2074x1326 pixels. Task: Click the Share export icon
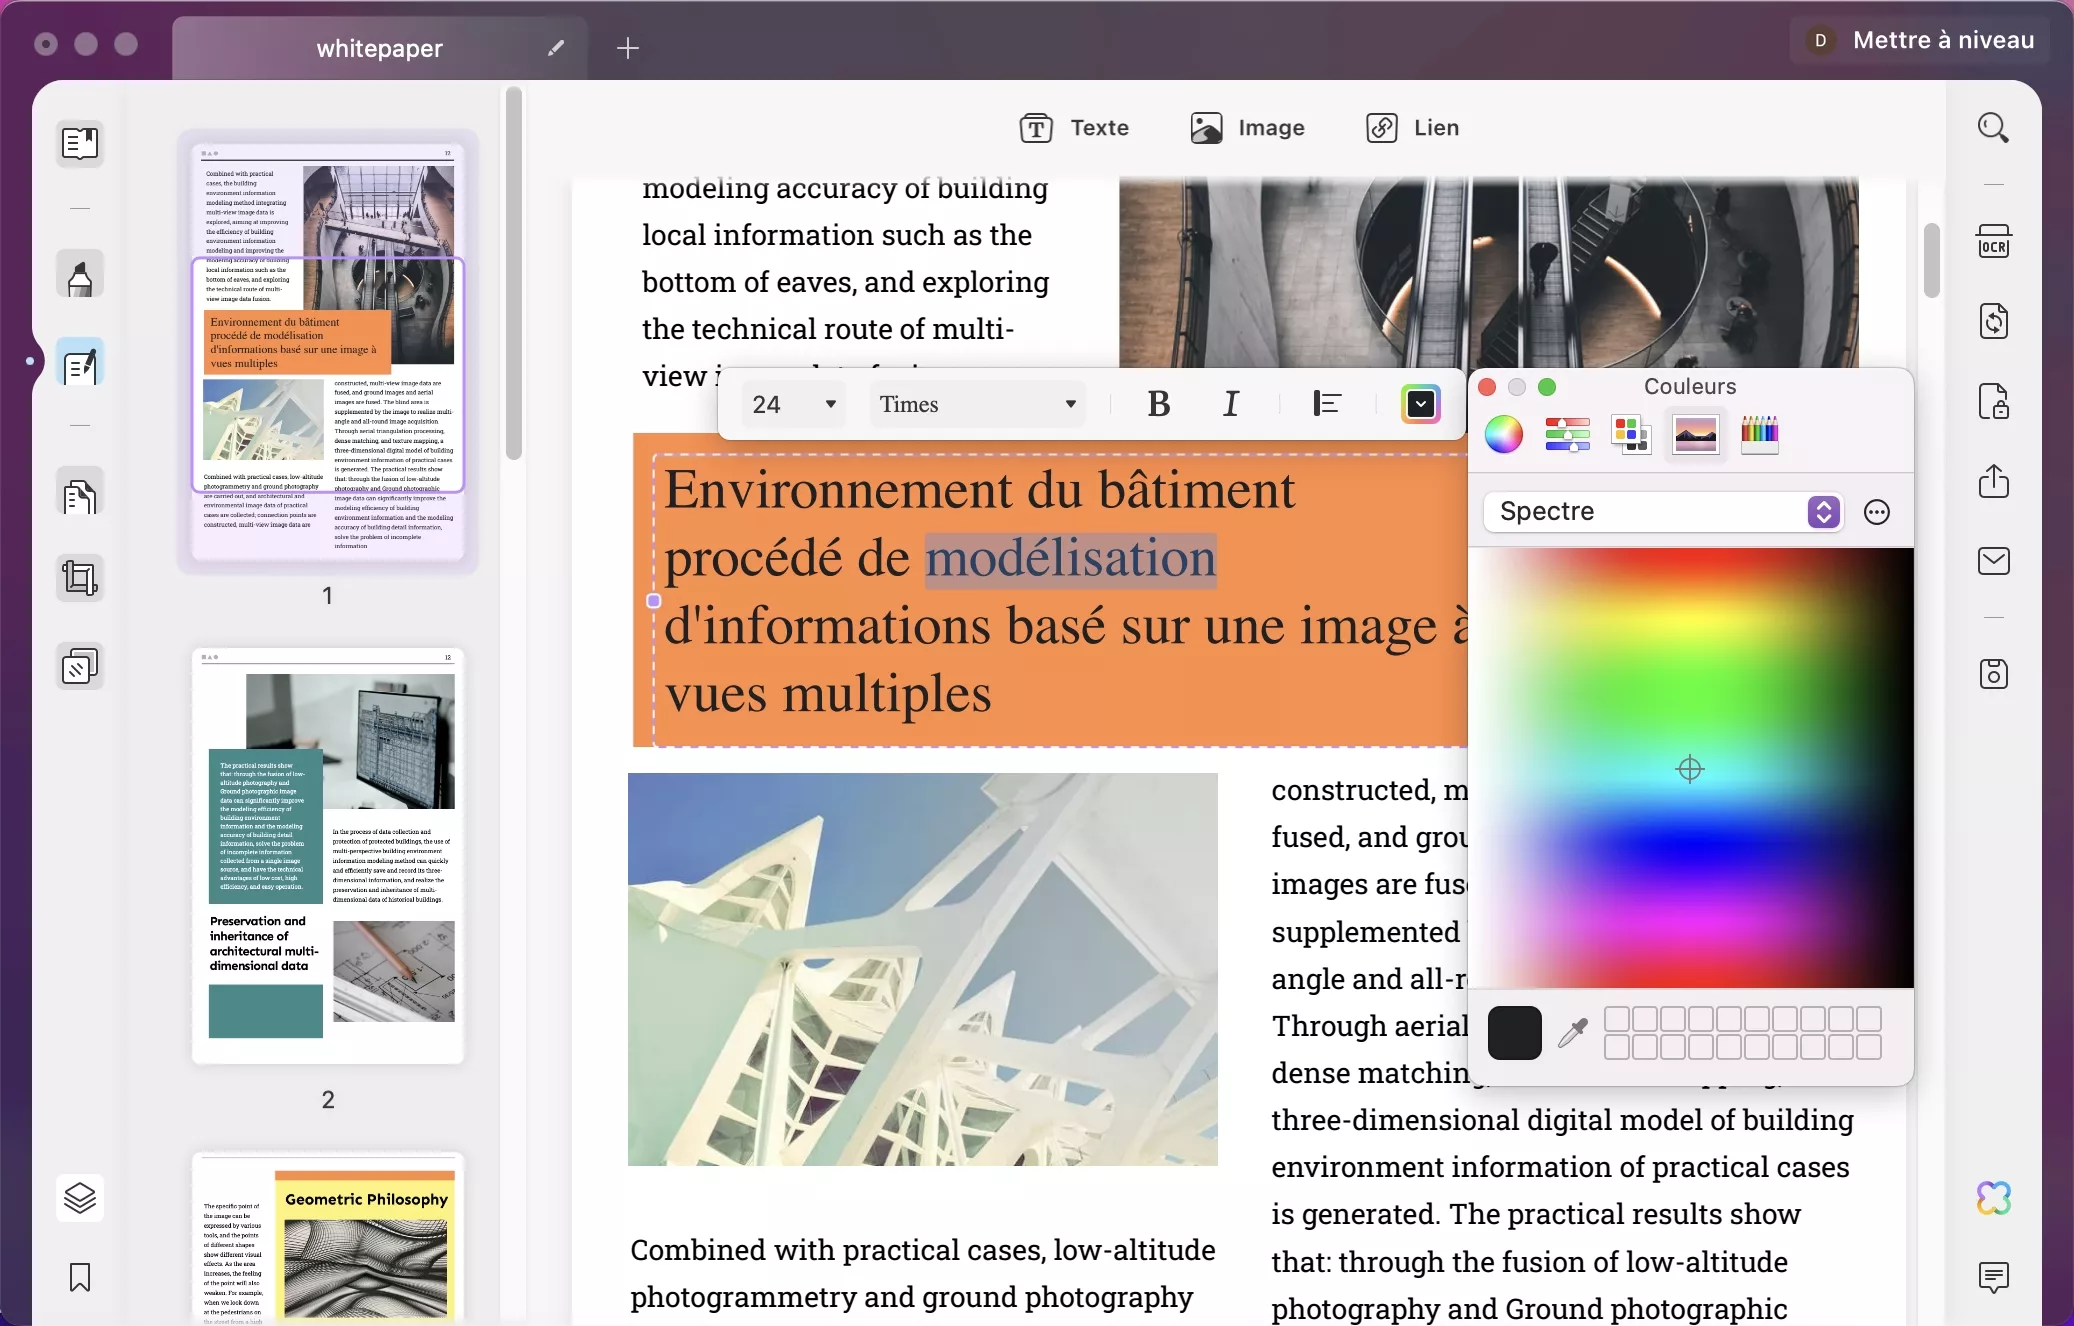[1993, 481]
